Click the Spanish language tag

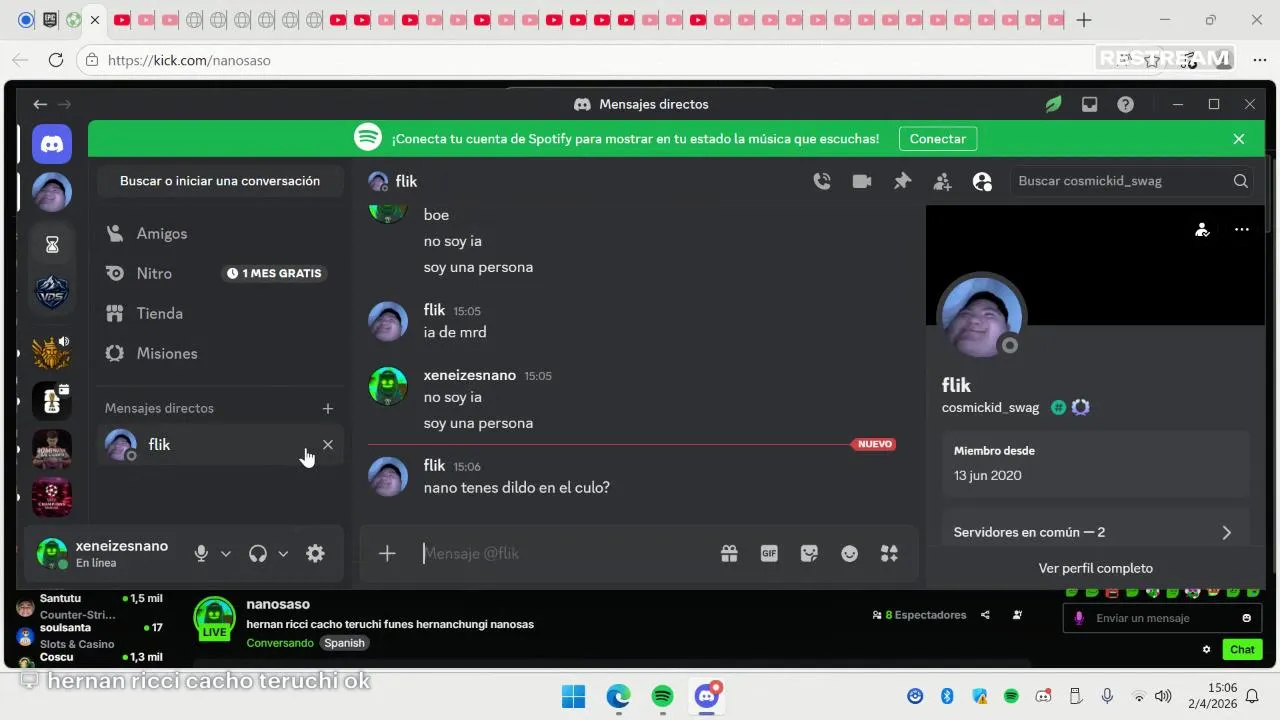pyautogui.click(x=344, y=643)
